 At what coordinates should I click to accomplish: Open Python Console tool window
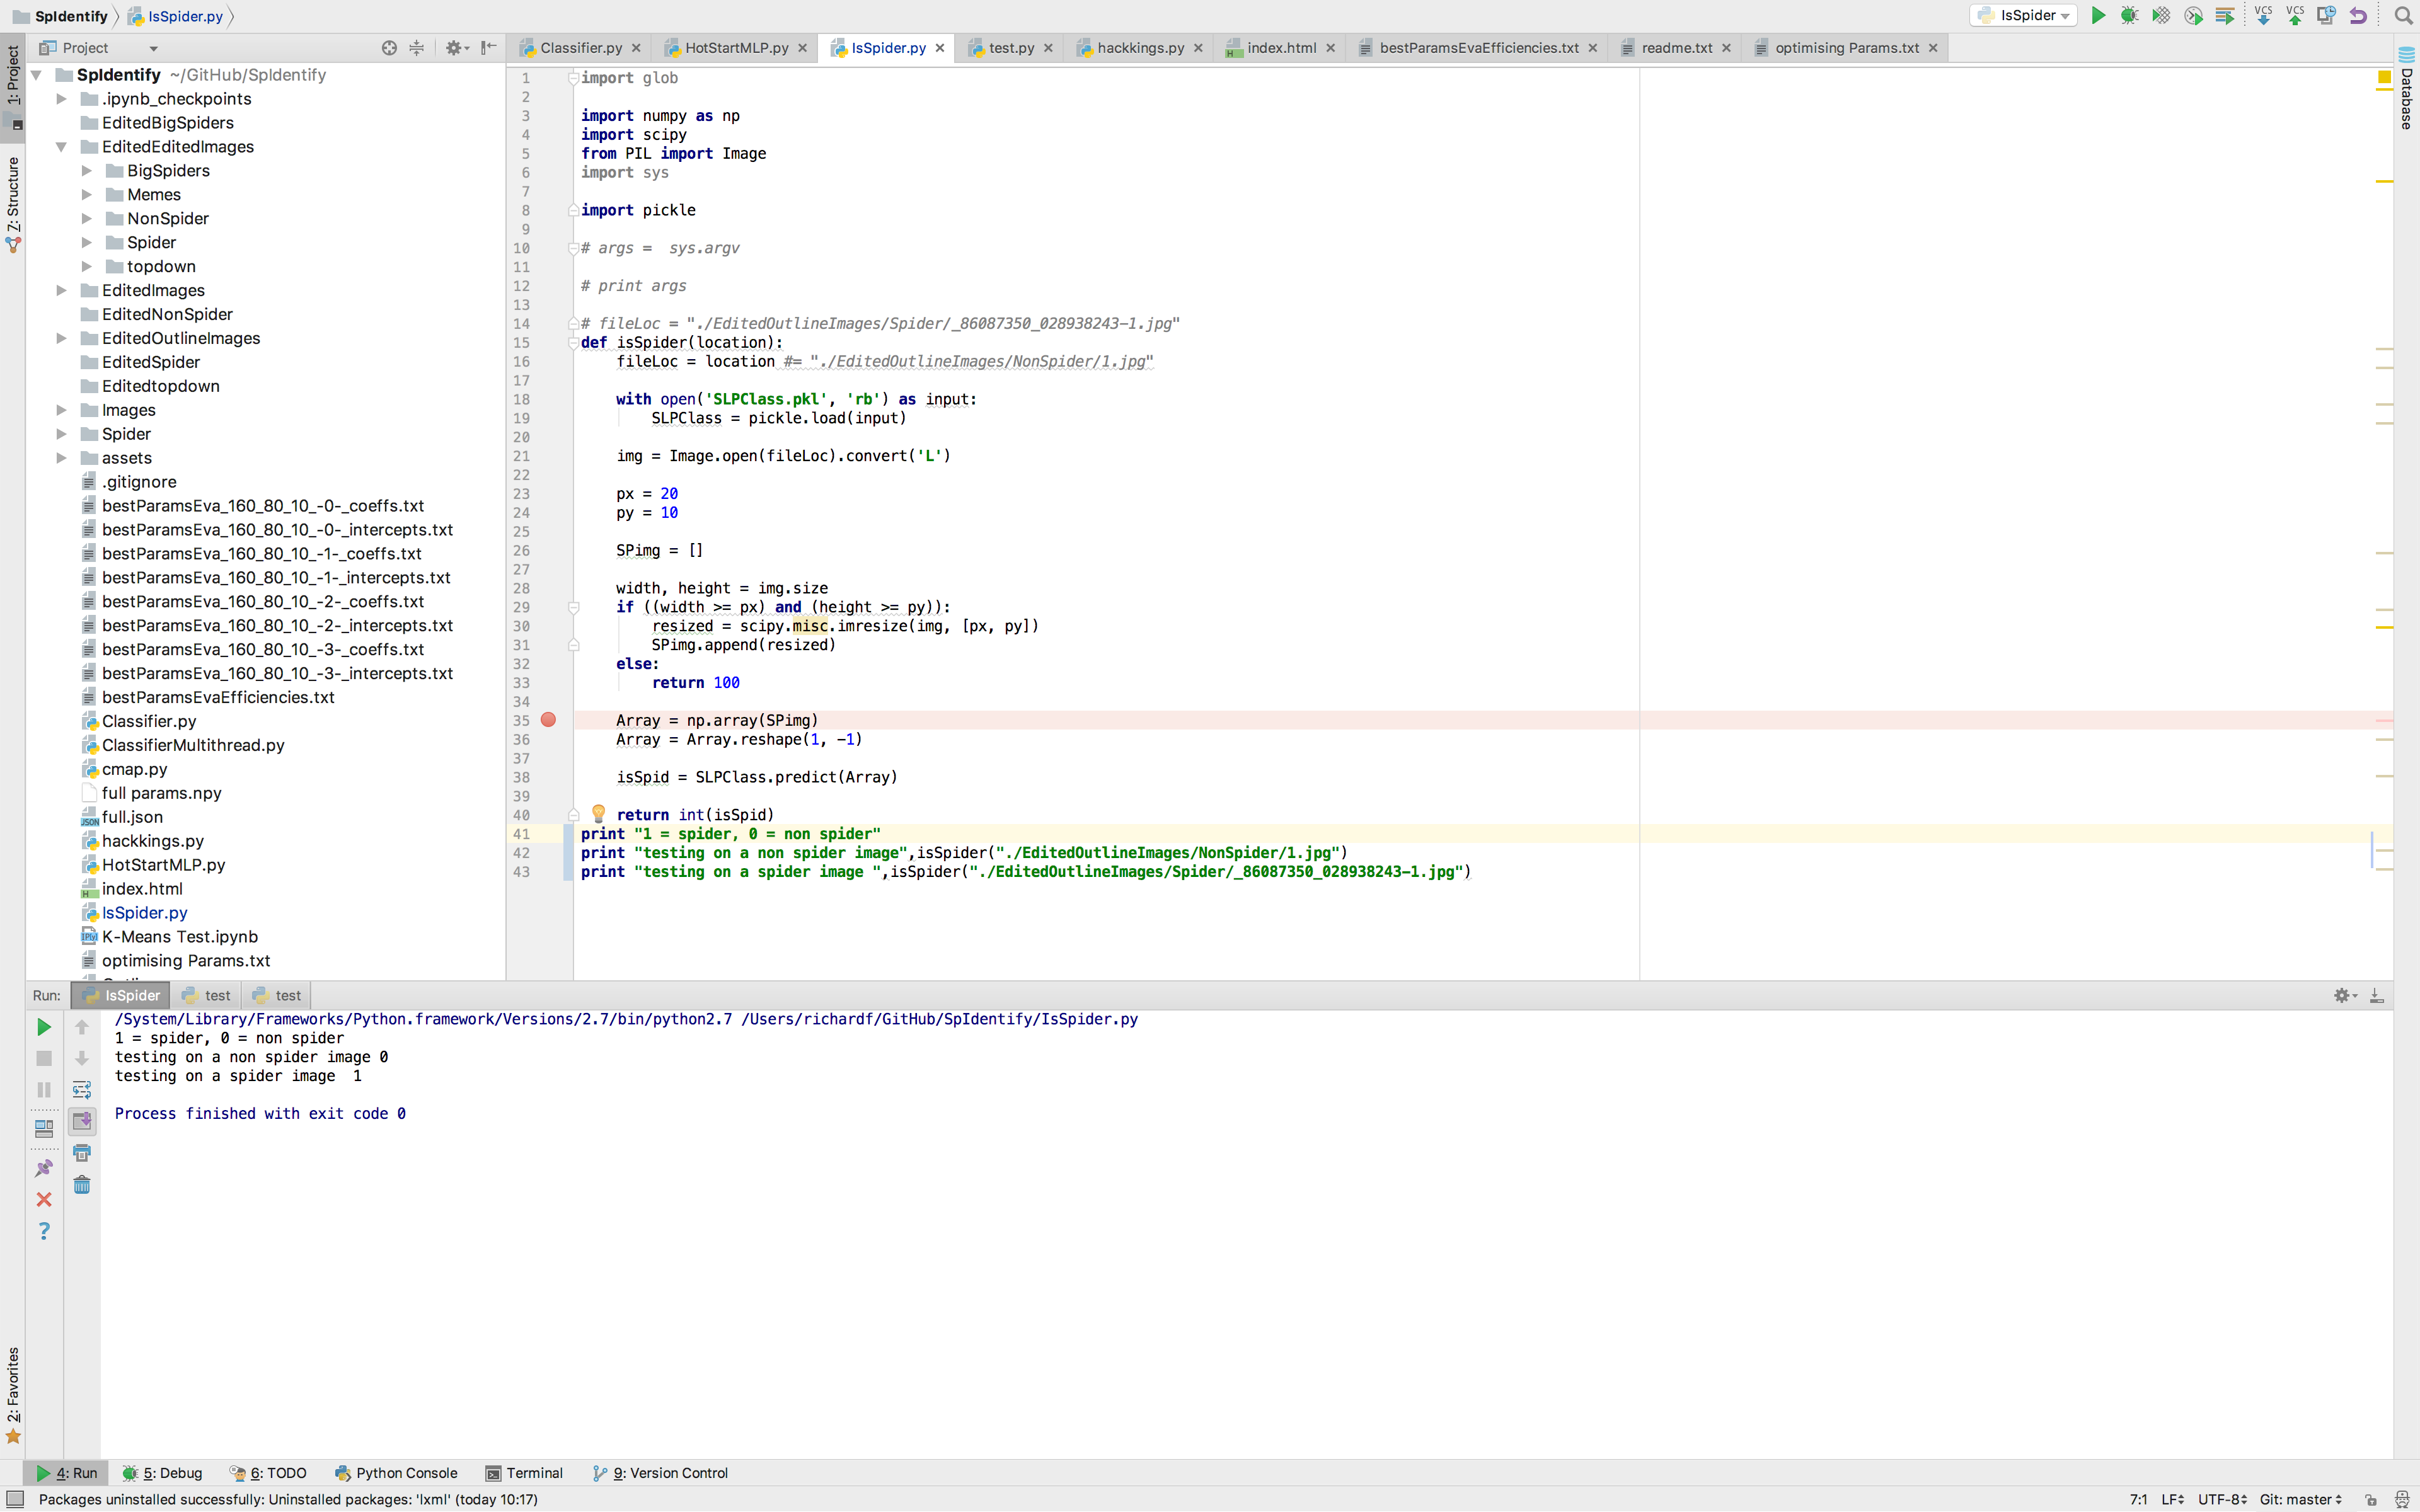click(396, 1473)
